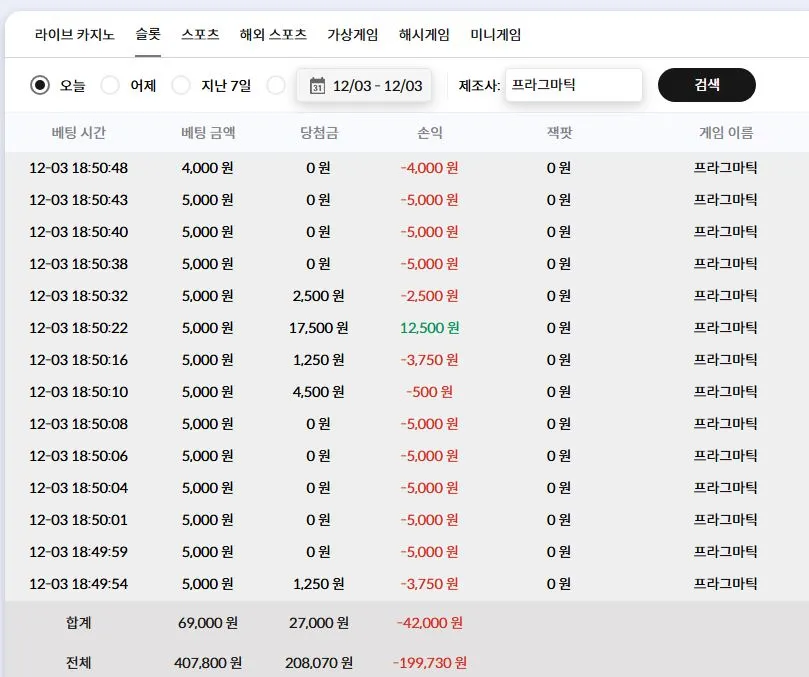809x677 pixels.
Task: Go to the 해시게임 tab
Action: click(424, 35)
